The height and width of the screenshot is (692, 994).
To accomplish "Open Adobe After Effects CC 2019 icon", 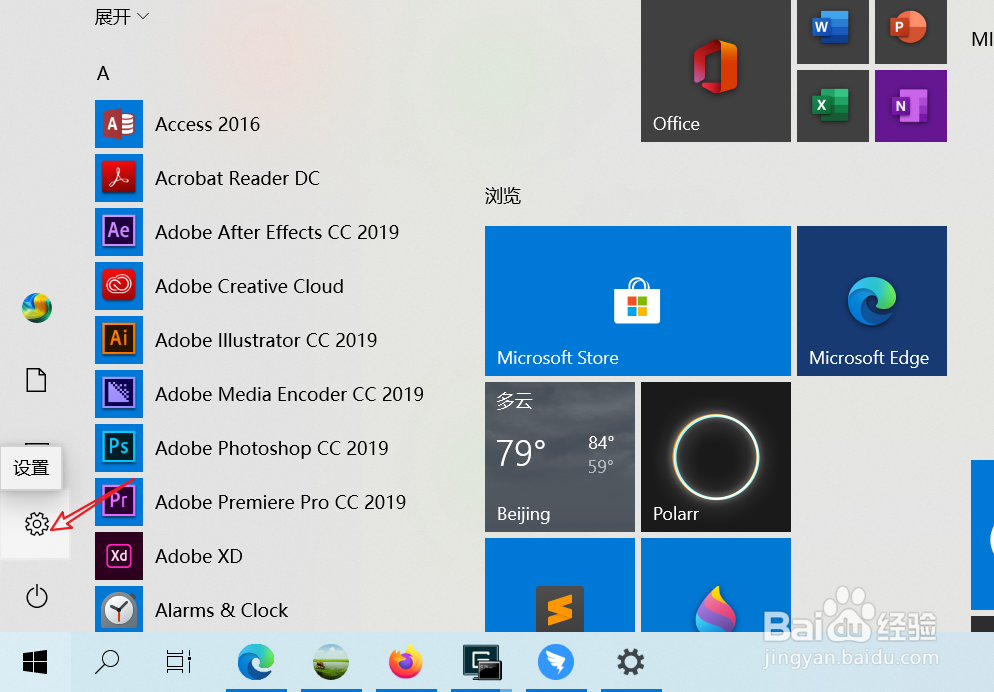I will 119,232.
